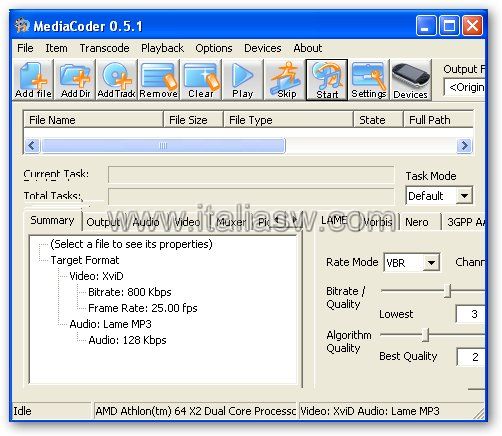Sort by the File Type column header
Screen dimensions: 502x436
coord(288,120)
